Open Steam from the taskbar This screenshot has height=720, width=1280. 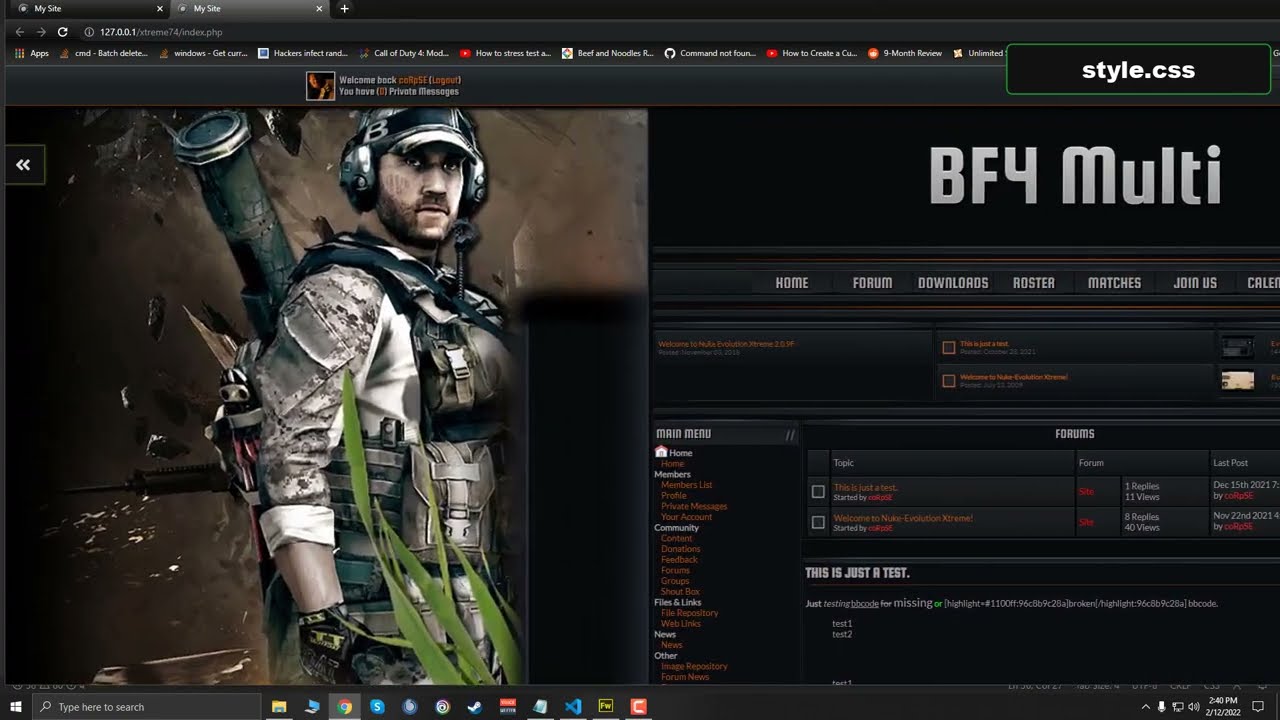click(475, 707)
